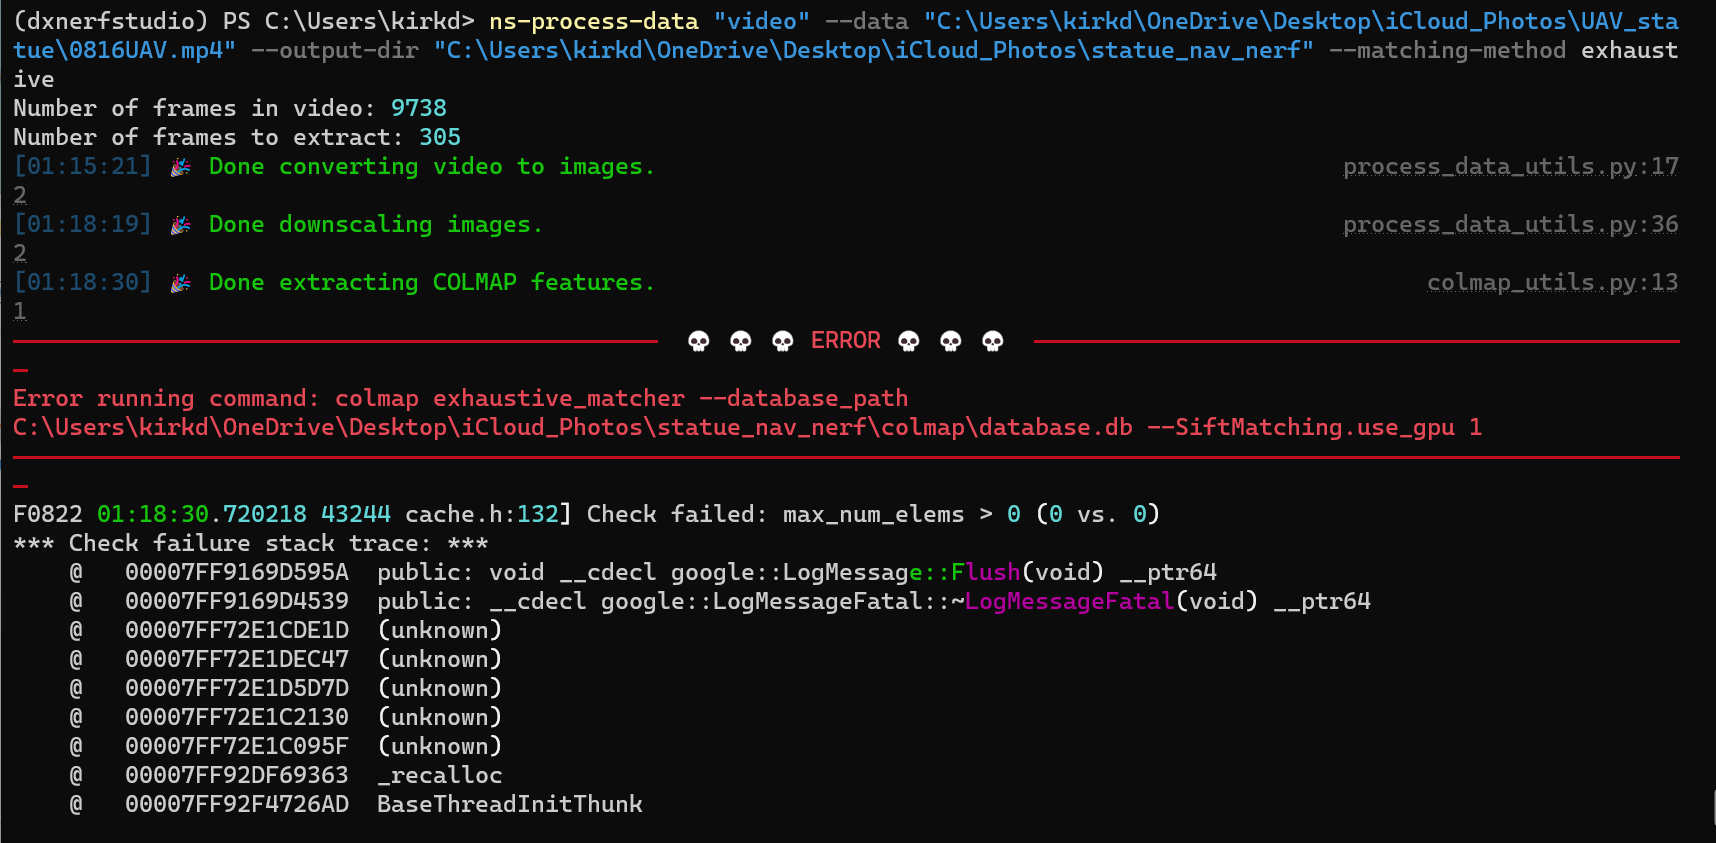Click the --matching-method flag
The width and height of the screenshot is (1716, 843).
click(1447, 50)
